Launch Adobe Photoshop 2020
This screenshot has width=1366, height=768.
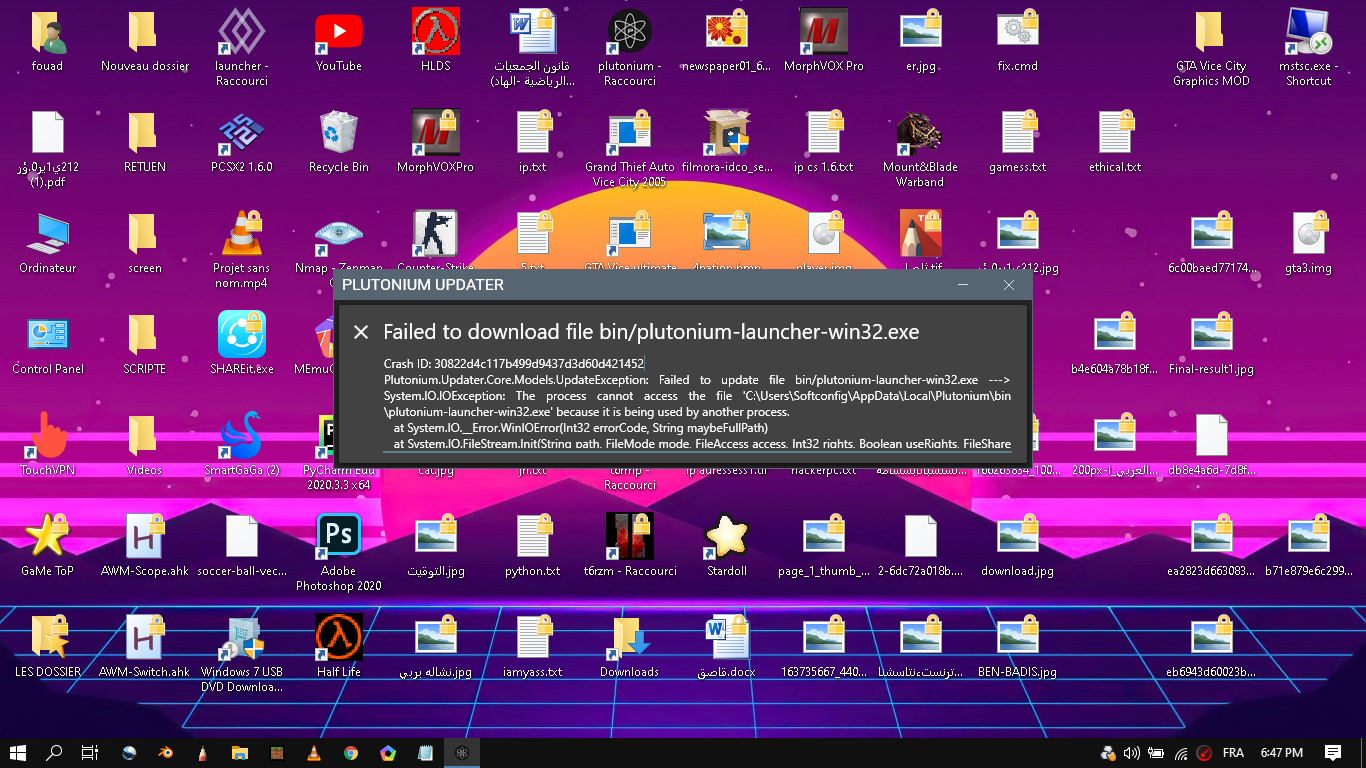(338, 553)
